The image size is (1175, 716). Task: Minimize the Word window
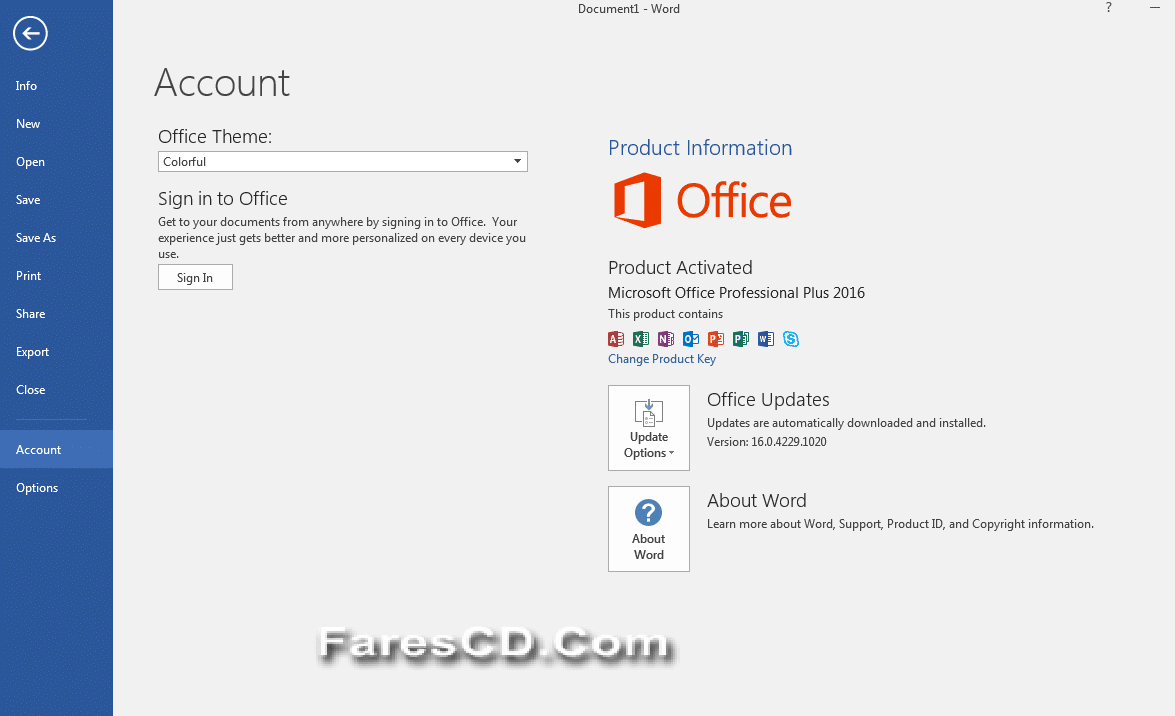coord(1155,7)
